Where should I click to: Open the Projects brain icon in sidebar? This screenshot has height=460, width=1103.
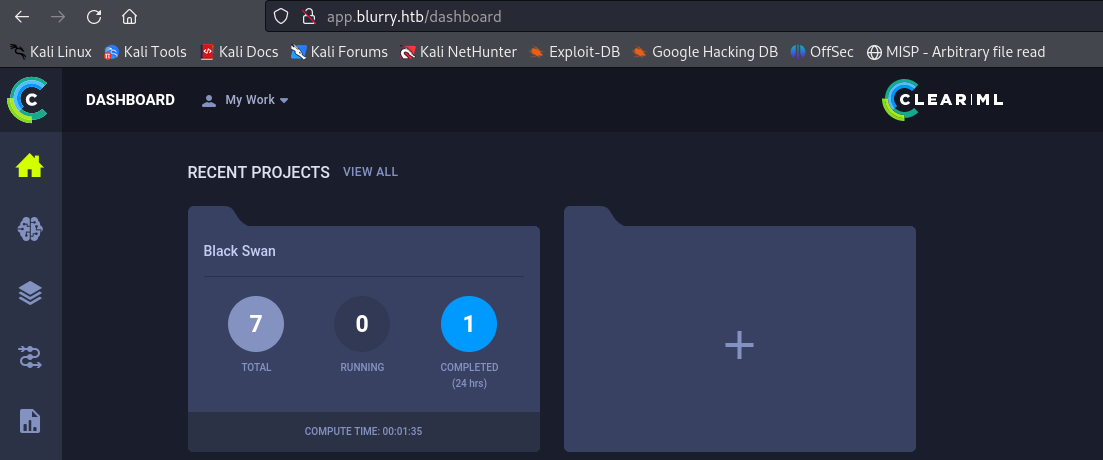(30, 229)
